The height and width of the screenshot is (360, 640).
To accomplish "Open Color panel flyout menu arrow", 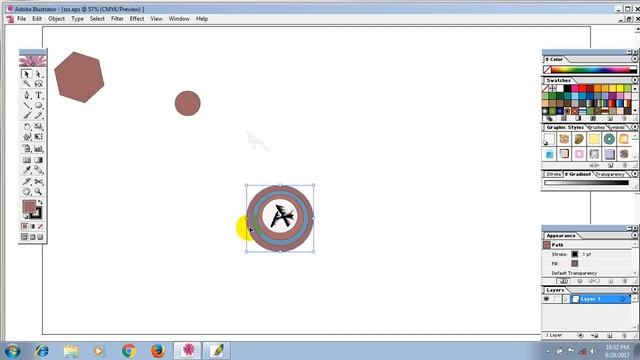I will pos(635,59).
